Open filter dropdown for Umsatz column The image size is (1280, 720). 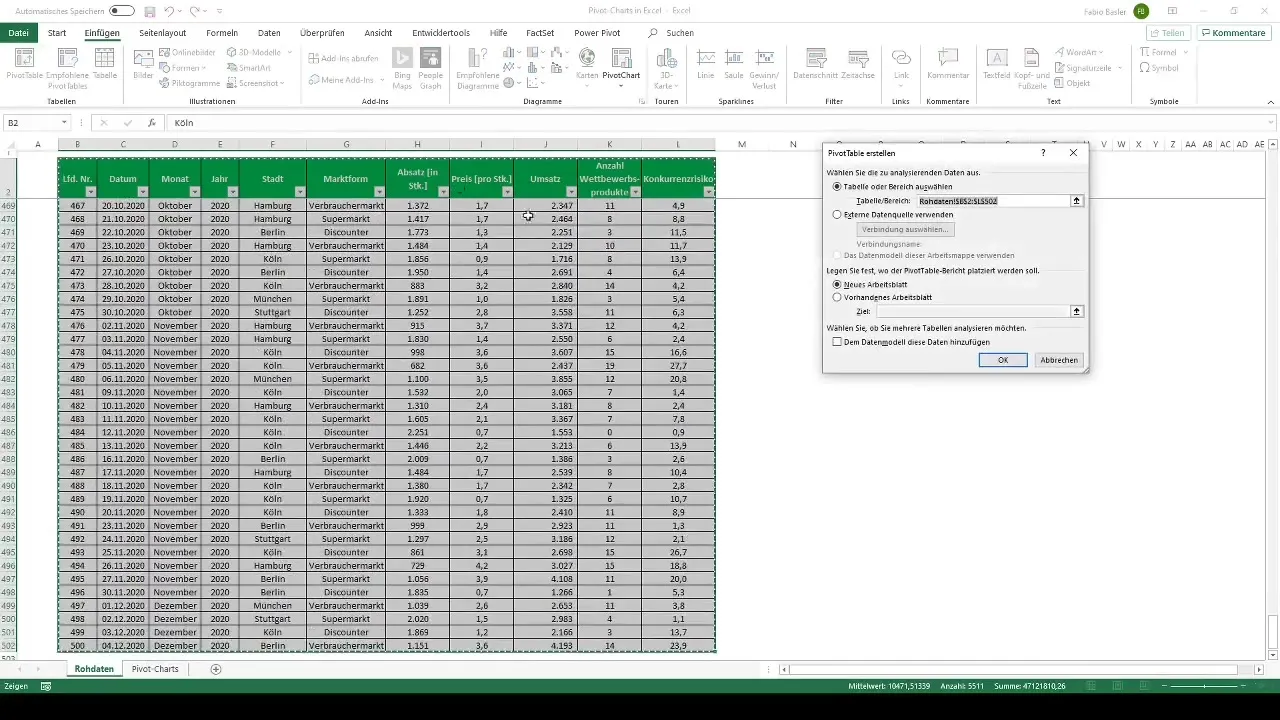[x=571, y=192]
